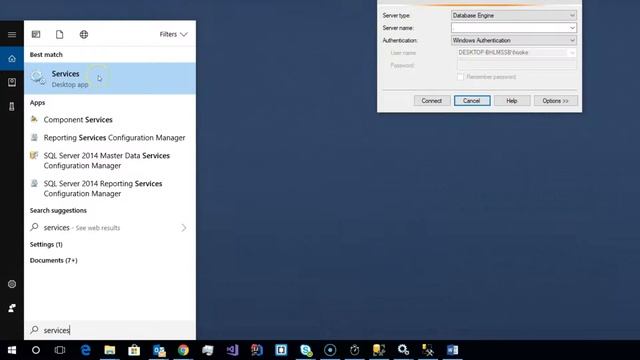Open the feedback person icon in sidebar
Screen dimensions: 640x360
pyautogui.click(x=12, y=308)
